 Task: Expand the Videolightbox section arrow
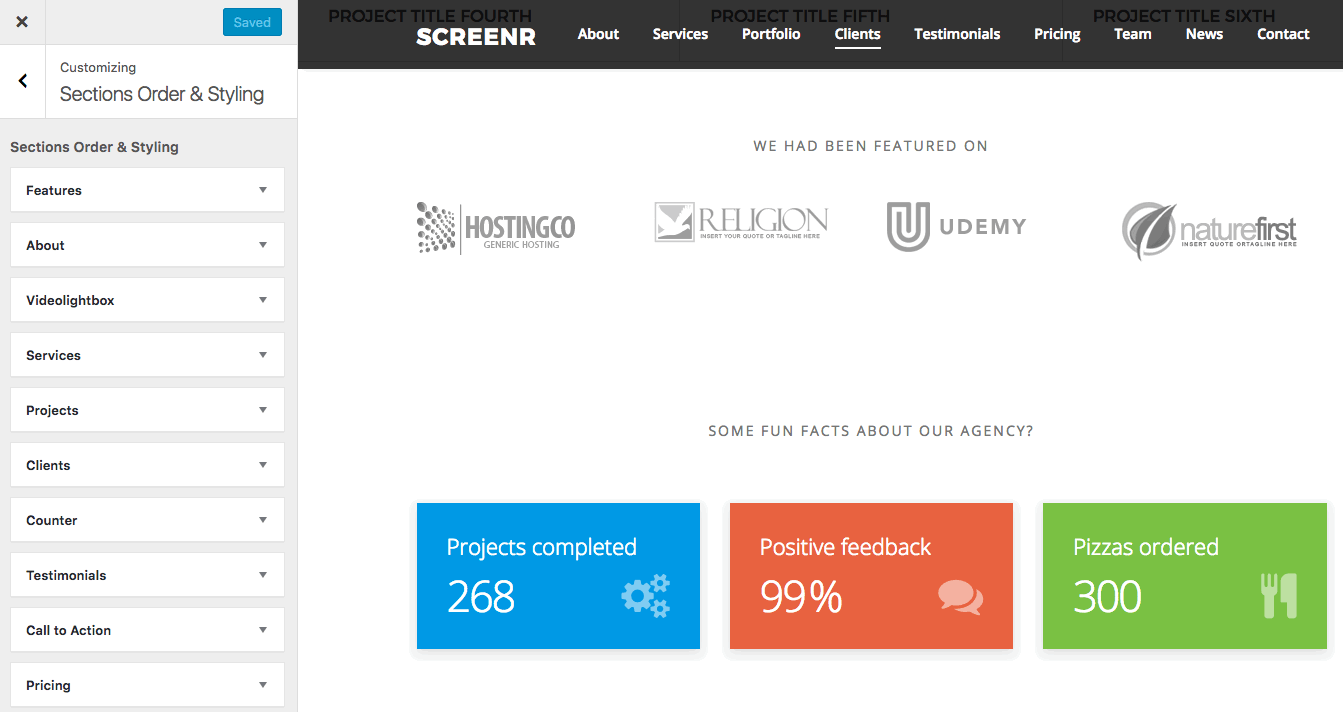point(263,300)
